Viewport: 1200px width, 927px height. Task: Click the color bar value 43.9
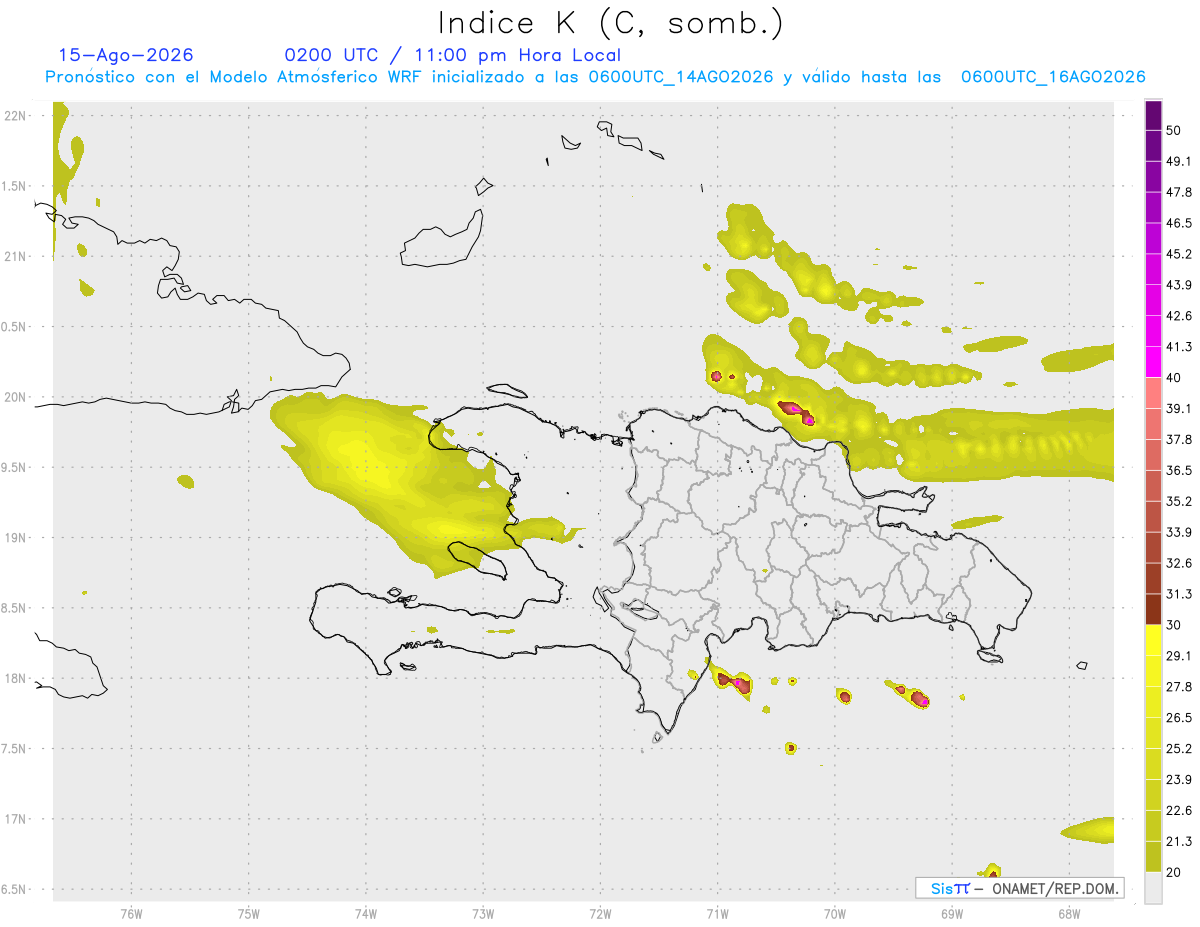1179,285
